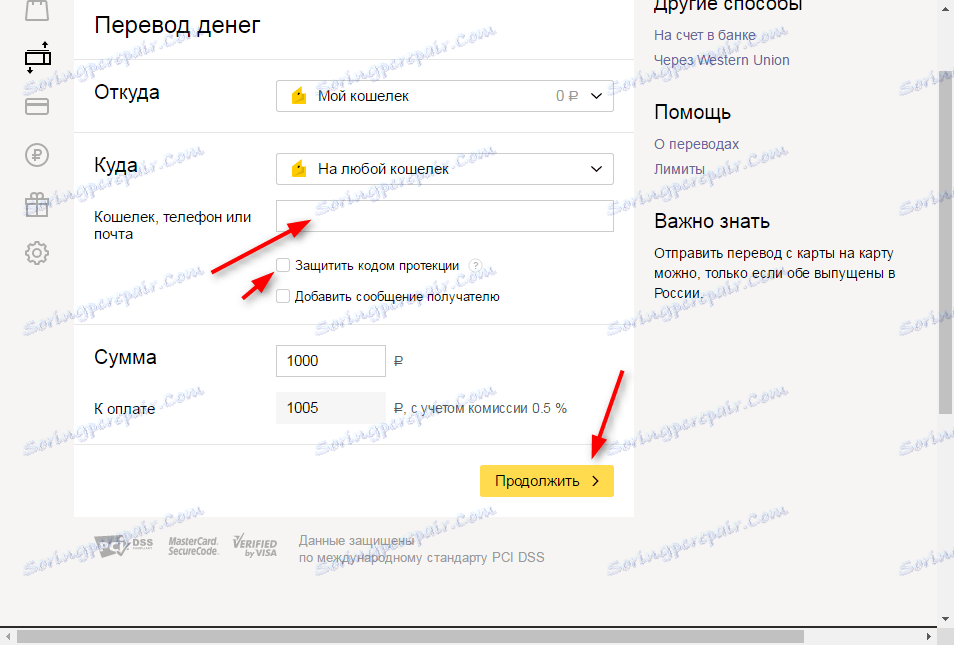Viewport: 954px width, 645px height.
Task: Open 'На счет в банке' link
Action: 705,35
